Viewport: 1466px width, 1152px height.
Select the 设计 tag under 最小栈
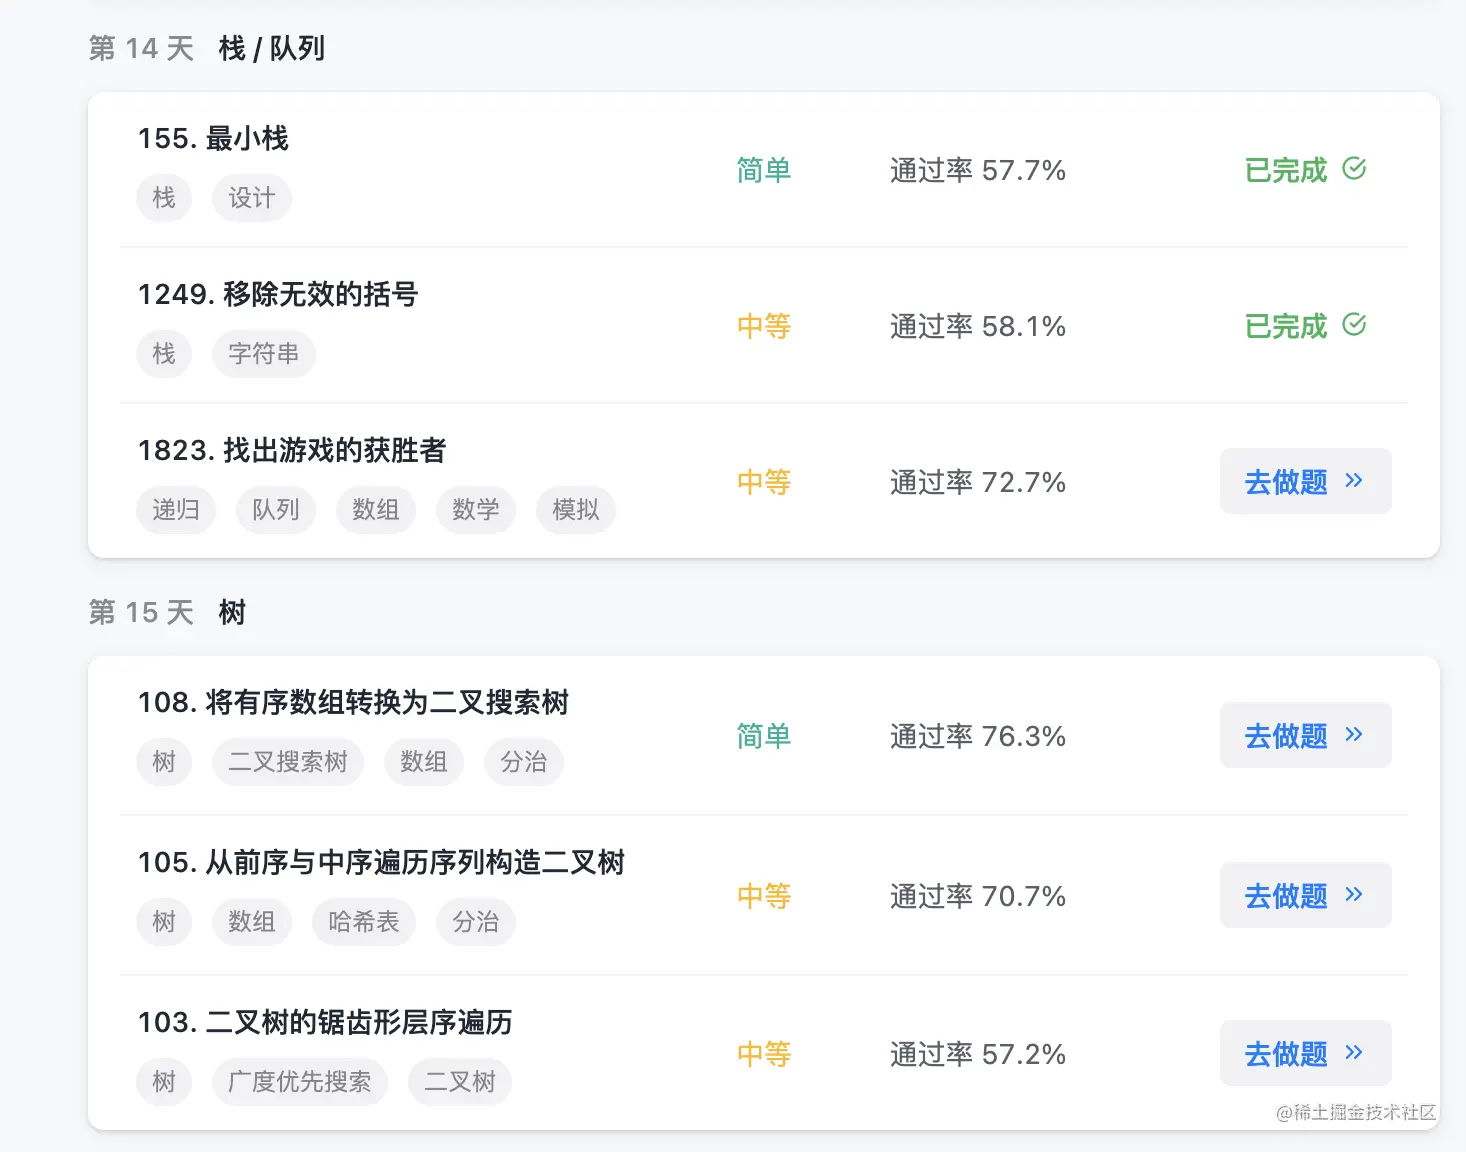tap(251, 198)
